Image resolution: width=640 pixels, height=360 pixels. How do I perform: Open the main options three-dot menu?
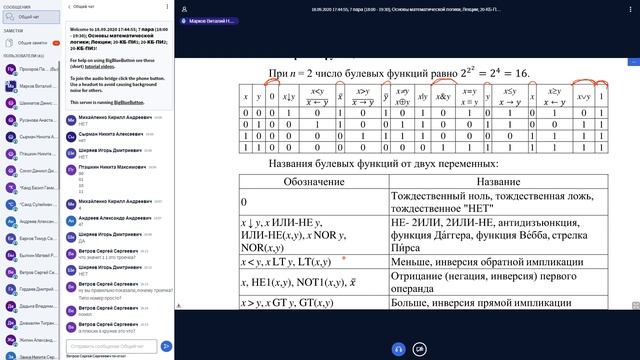pos(630,9)
